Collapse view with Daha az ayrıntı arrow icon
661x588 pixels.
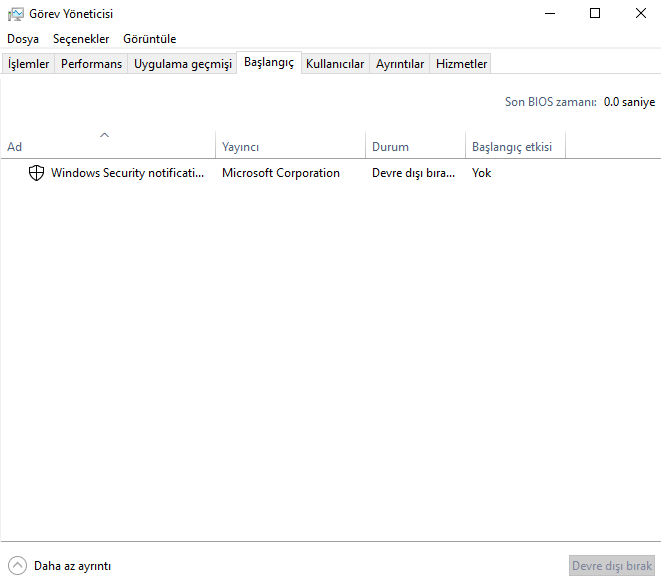pyautogui.click(x=17, y=566)
